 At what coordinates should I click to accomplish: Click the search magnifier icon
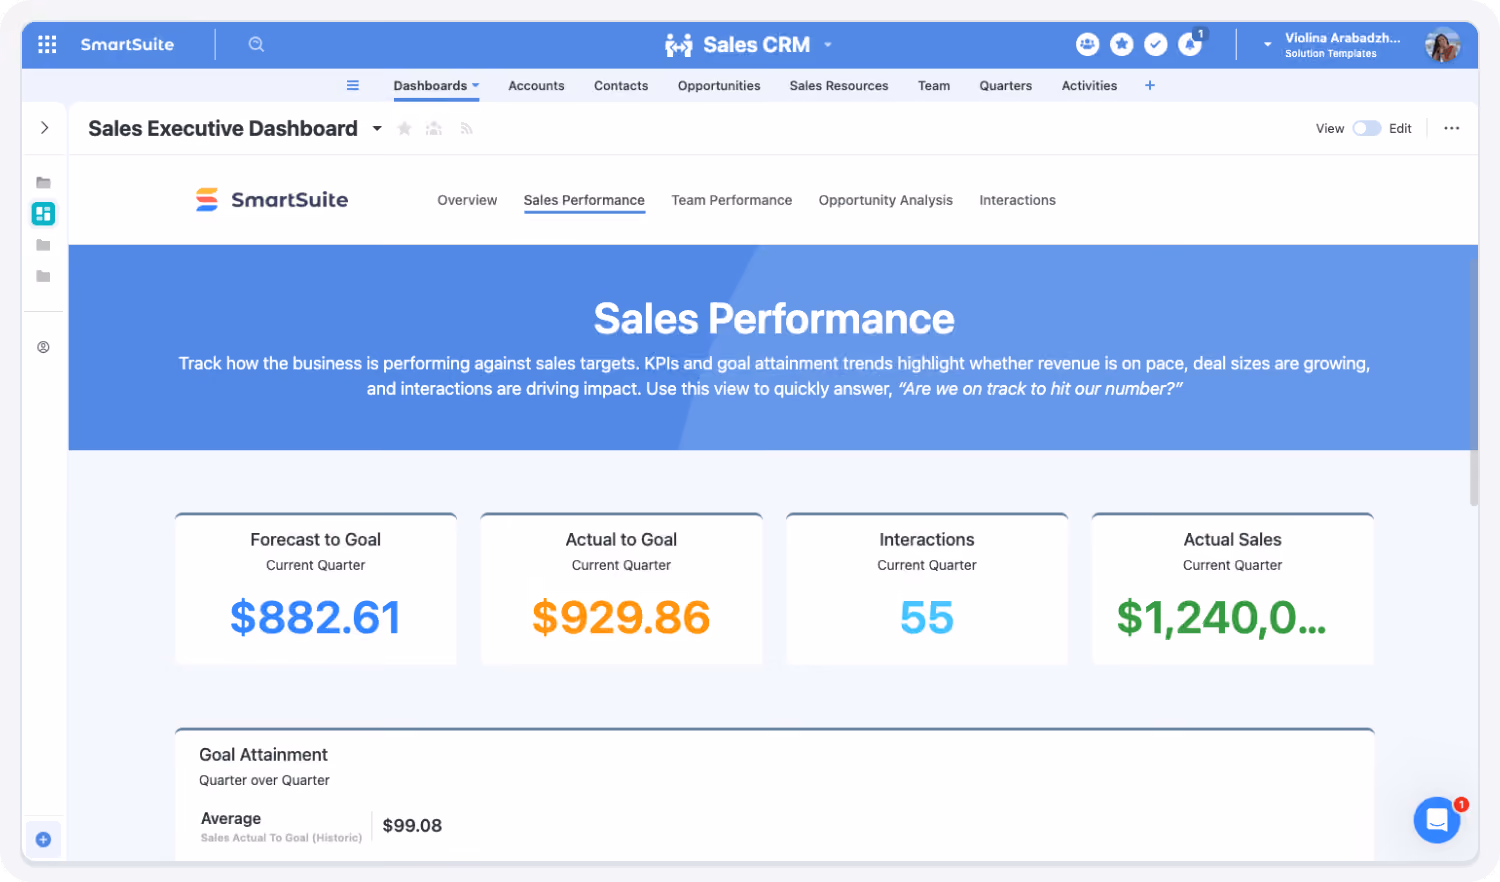256,44
